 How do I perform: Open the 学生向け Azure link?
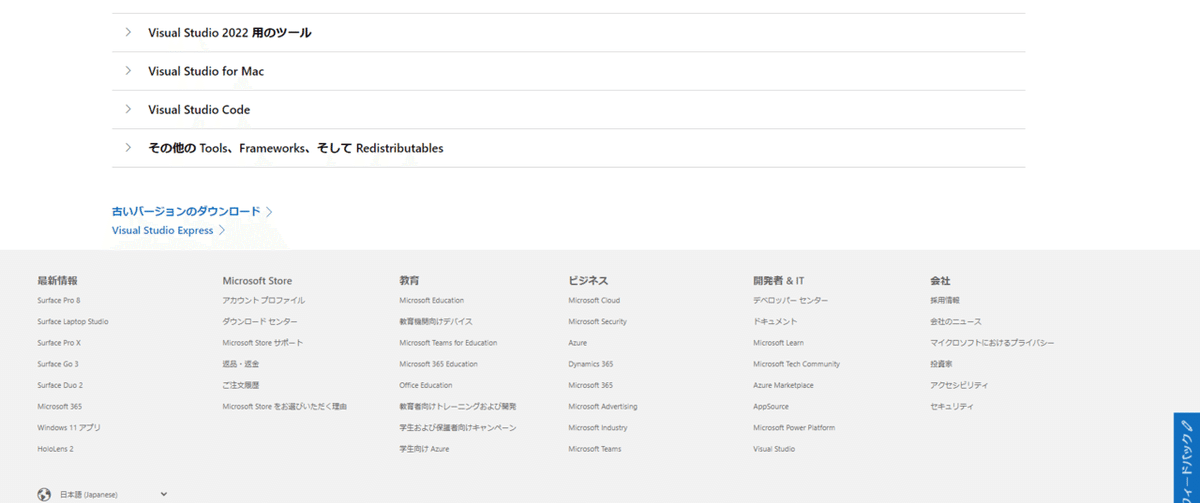[424, 449]
